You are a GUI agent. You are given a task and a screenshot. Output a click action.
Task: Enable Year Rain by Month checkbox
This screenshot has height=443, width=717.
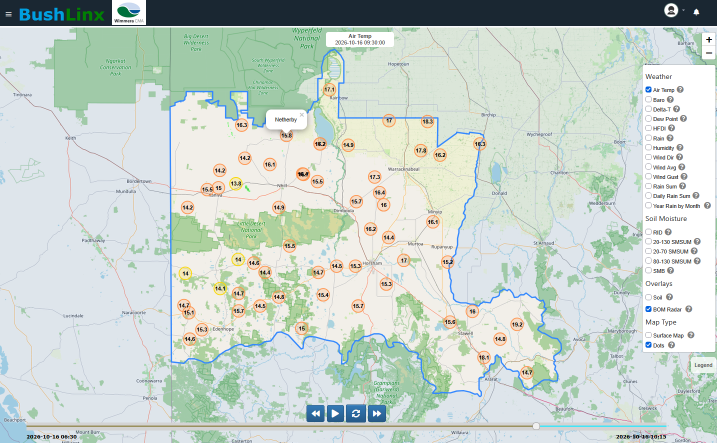pyautogui.click(x=648, y=206)
